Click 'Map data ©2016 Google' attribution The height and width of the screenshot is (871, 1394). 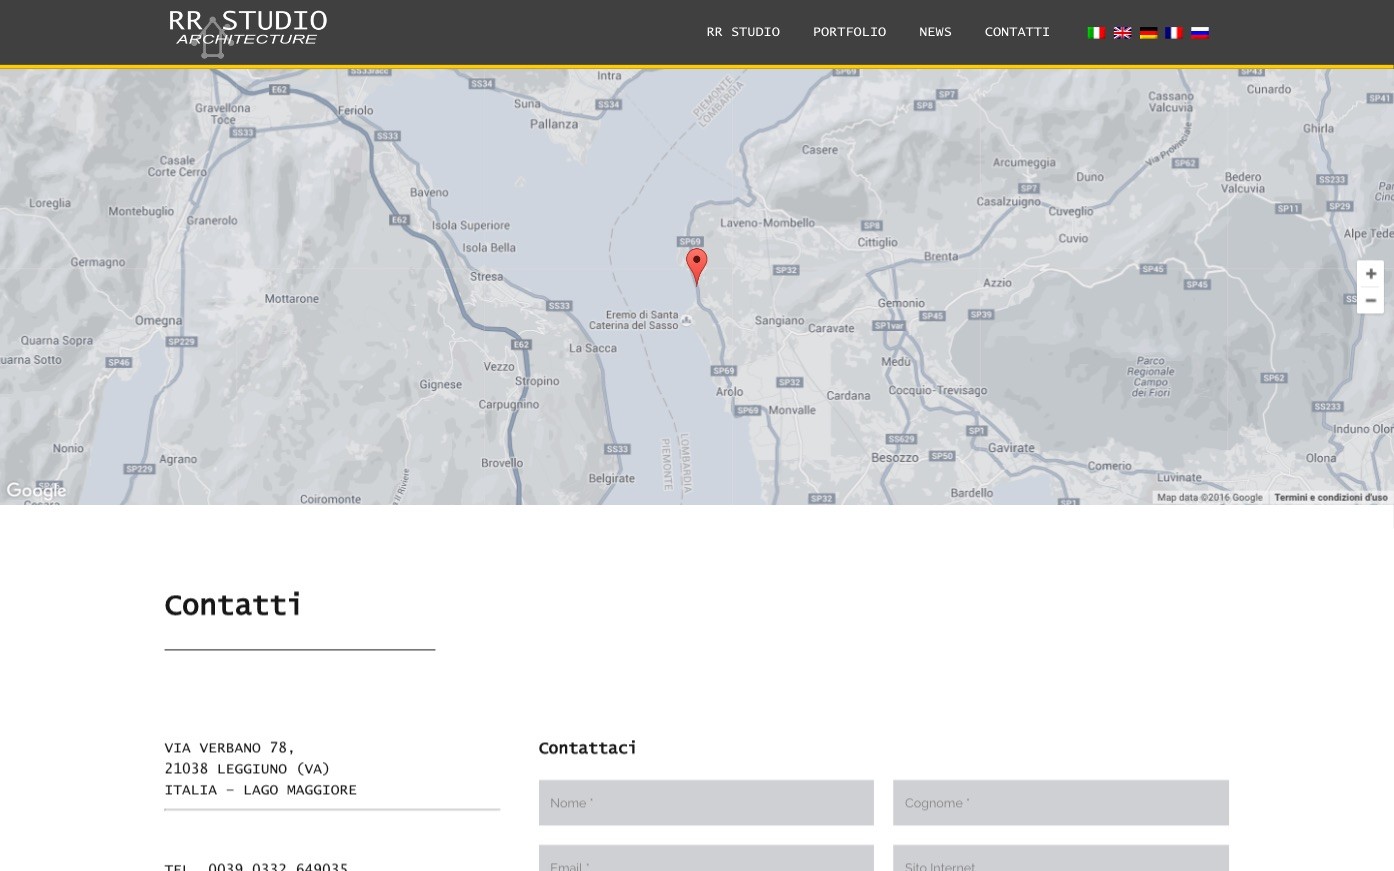coord(1210,497)
